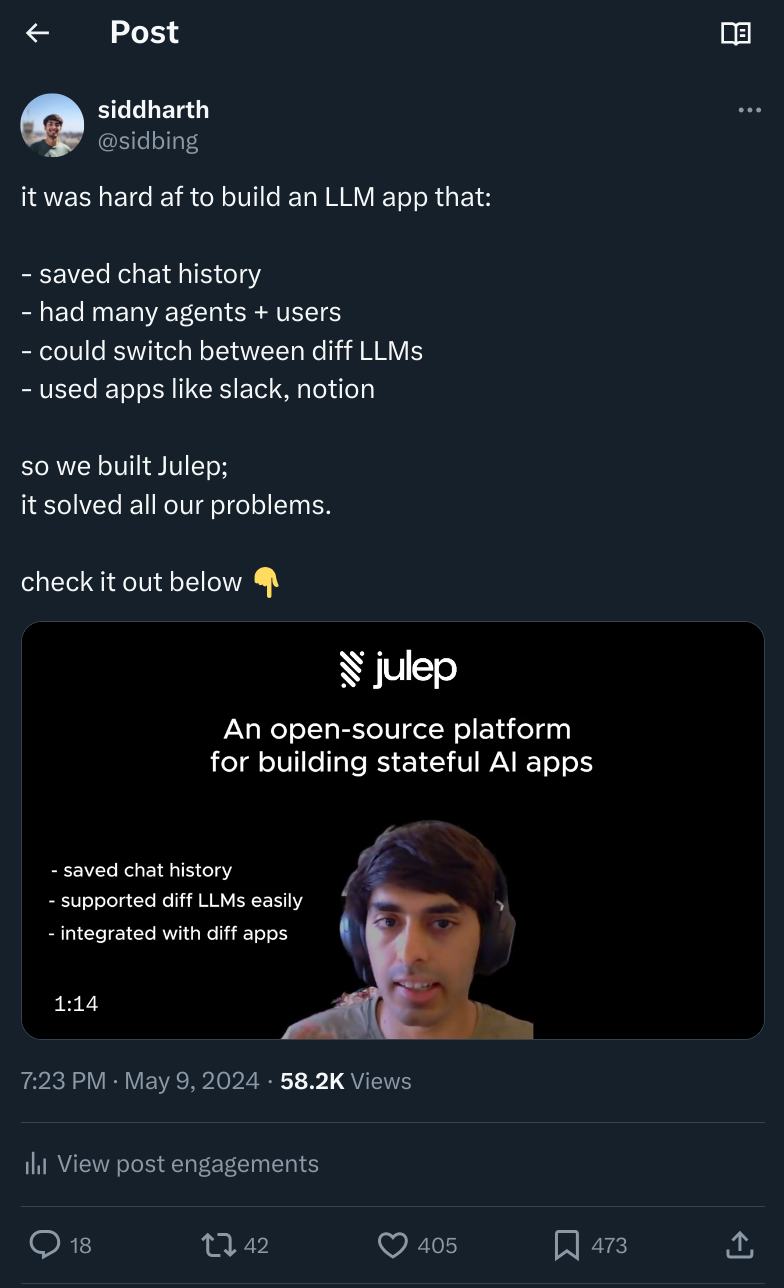Click the reply speech bubble icon
The height and width of the screenshot is (1288, 784).
[45, 1244]
